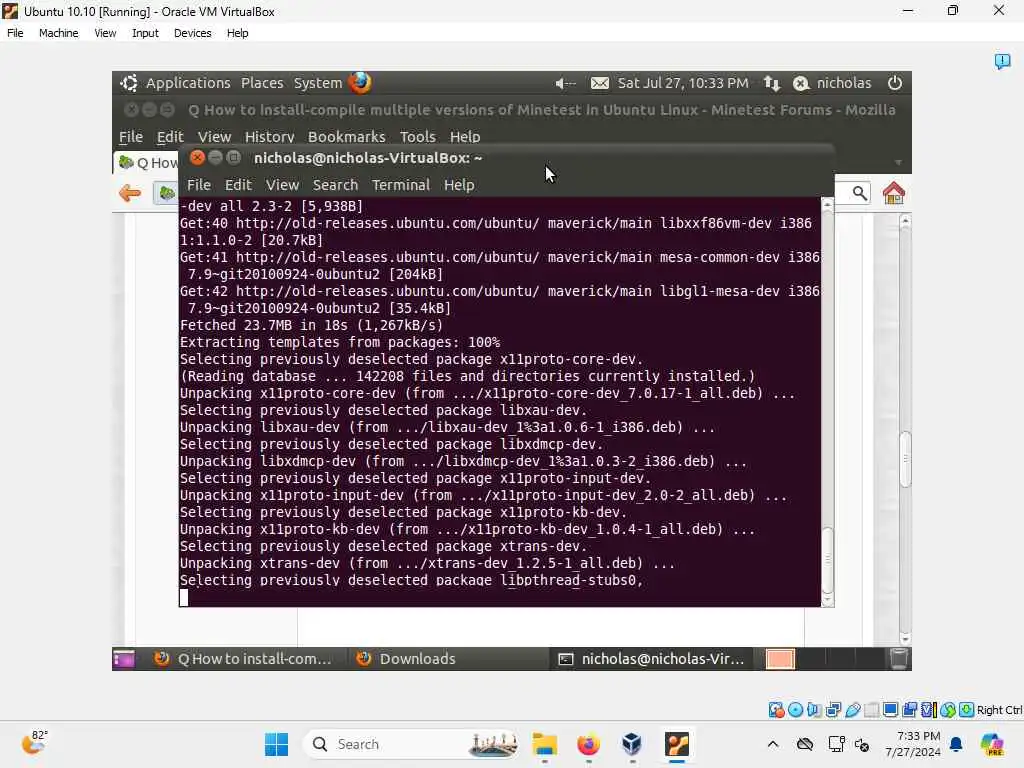This screenshot has width=1024, height=768.
Task: Click VirtualBox mouse integration indicator
Action: coord(948,710)
